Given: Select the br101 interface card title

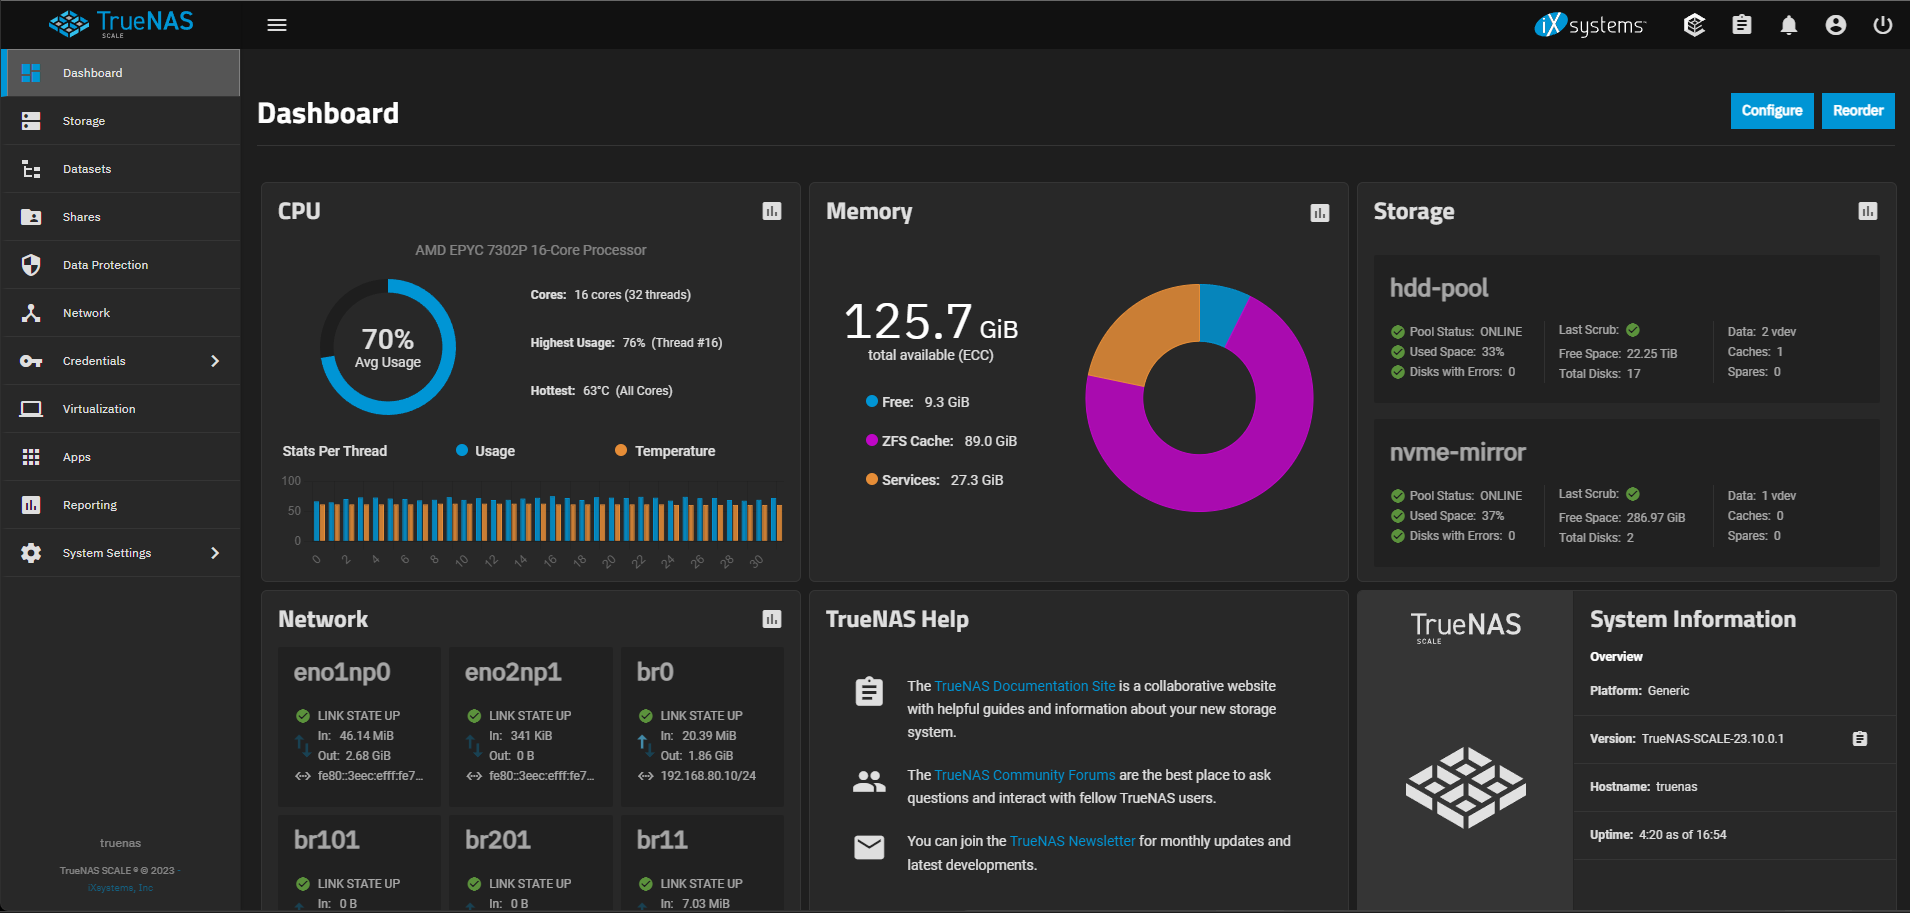Looking at the screenshot, I should (327, 840).
